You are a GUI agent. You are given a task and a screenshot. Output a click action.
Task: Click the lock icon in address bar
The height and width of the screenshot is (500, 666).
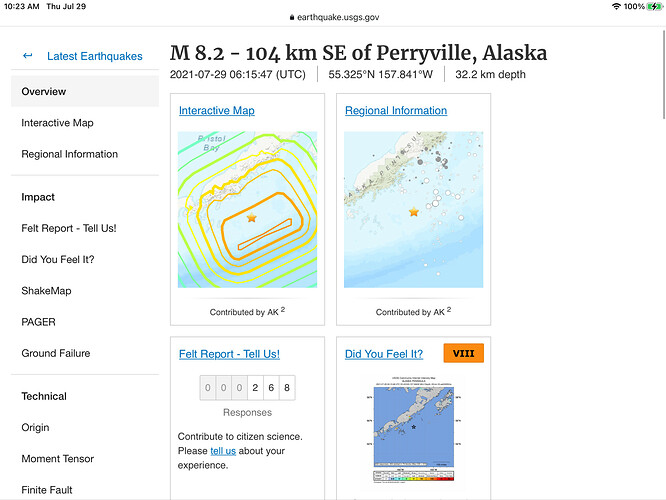click(x=292, y=17)
